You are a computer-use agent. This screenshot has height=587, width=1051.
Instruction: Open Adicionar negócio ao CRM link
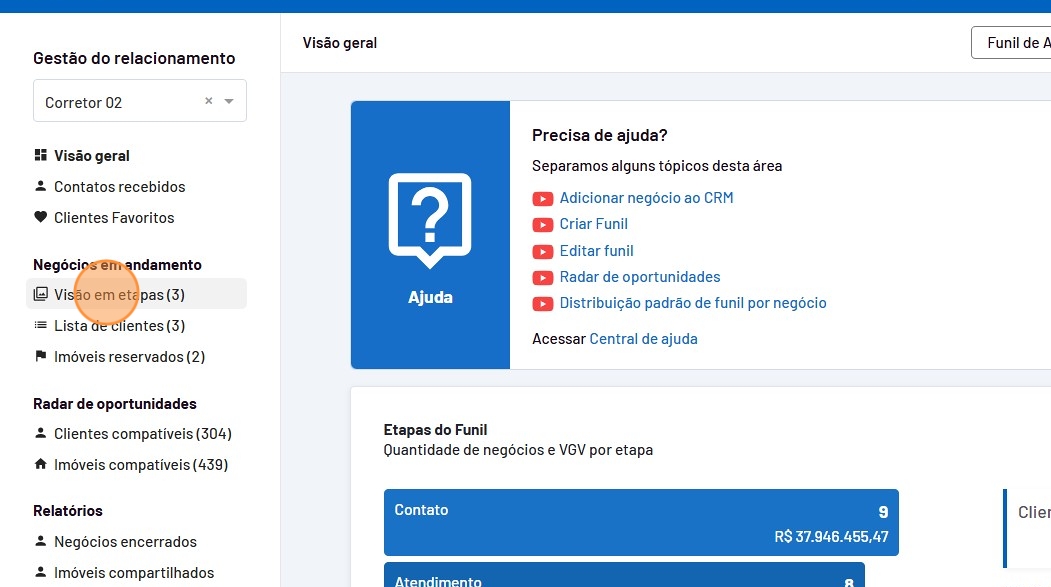point(646,198)
